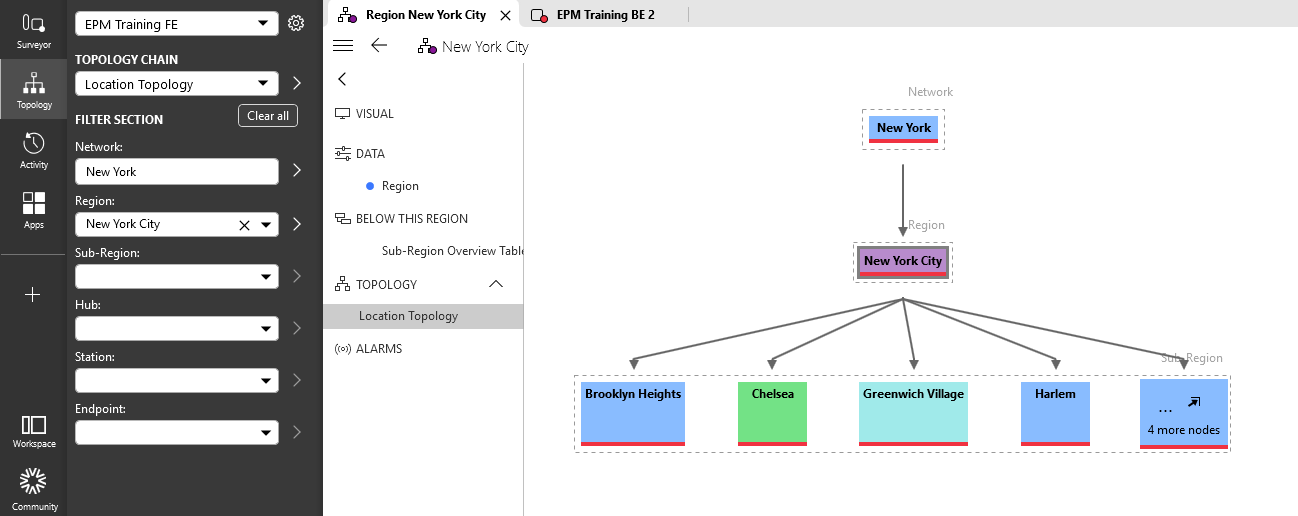Image resolution: width=1298 pixels, height=516 pixels.
Task: Open the Topology module in sidebar
Action: [33, 89]
